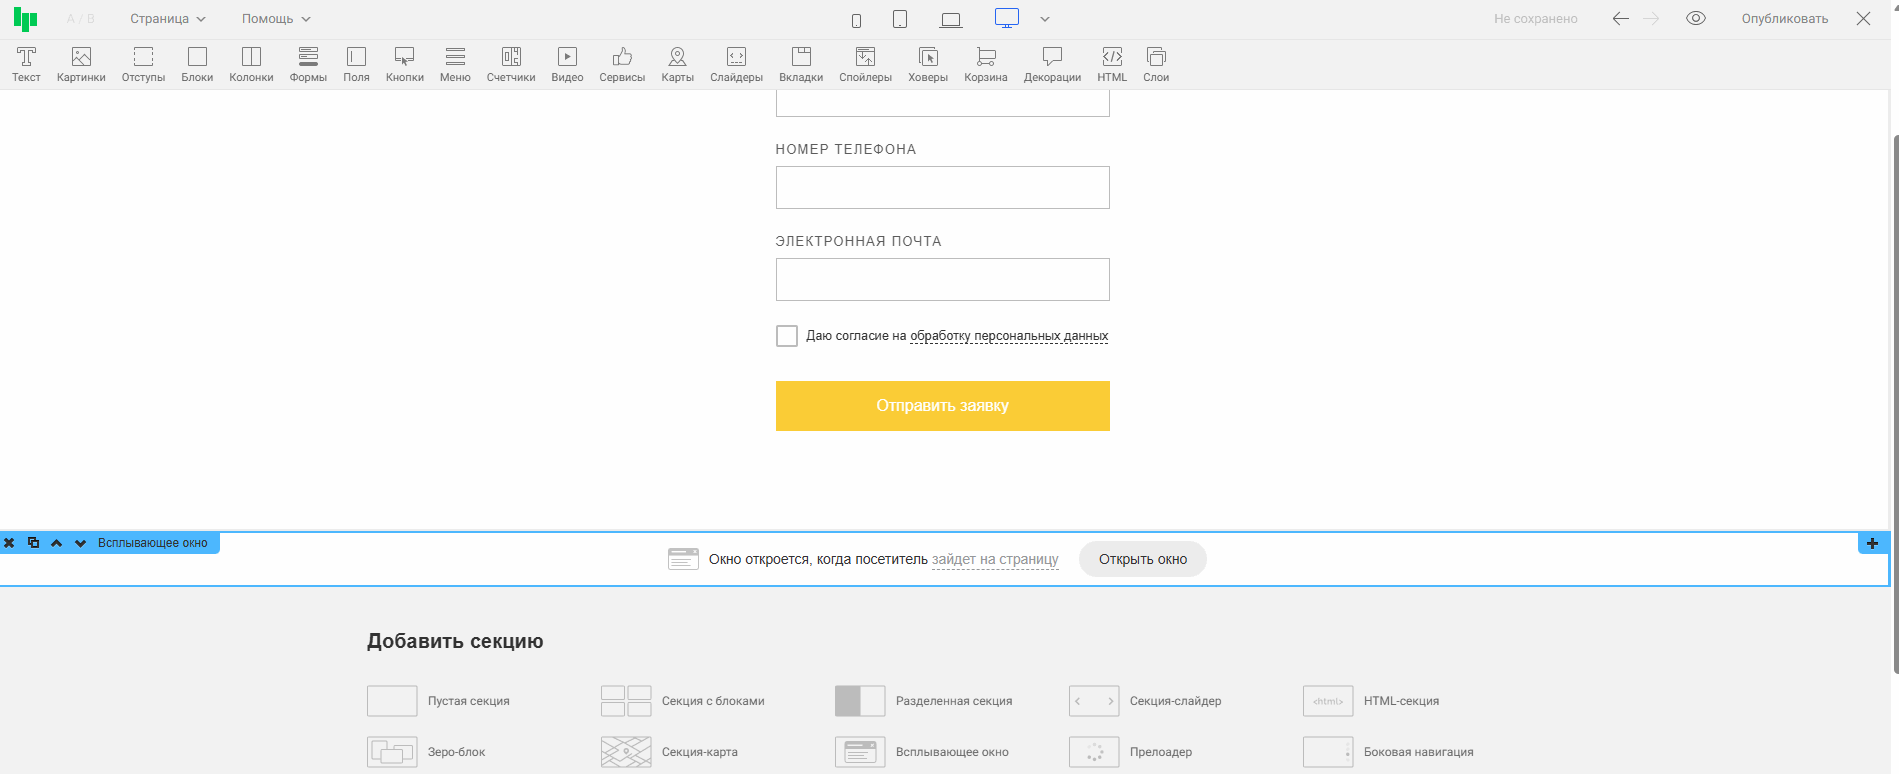Screen dimensions: 1899x774
Task: Click the plus button on popup section
Action: (1873, 543)
